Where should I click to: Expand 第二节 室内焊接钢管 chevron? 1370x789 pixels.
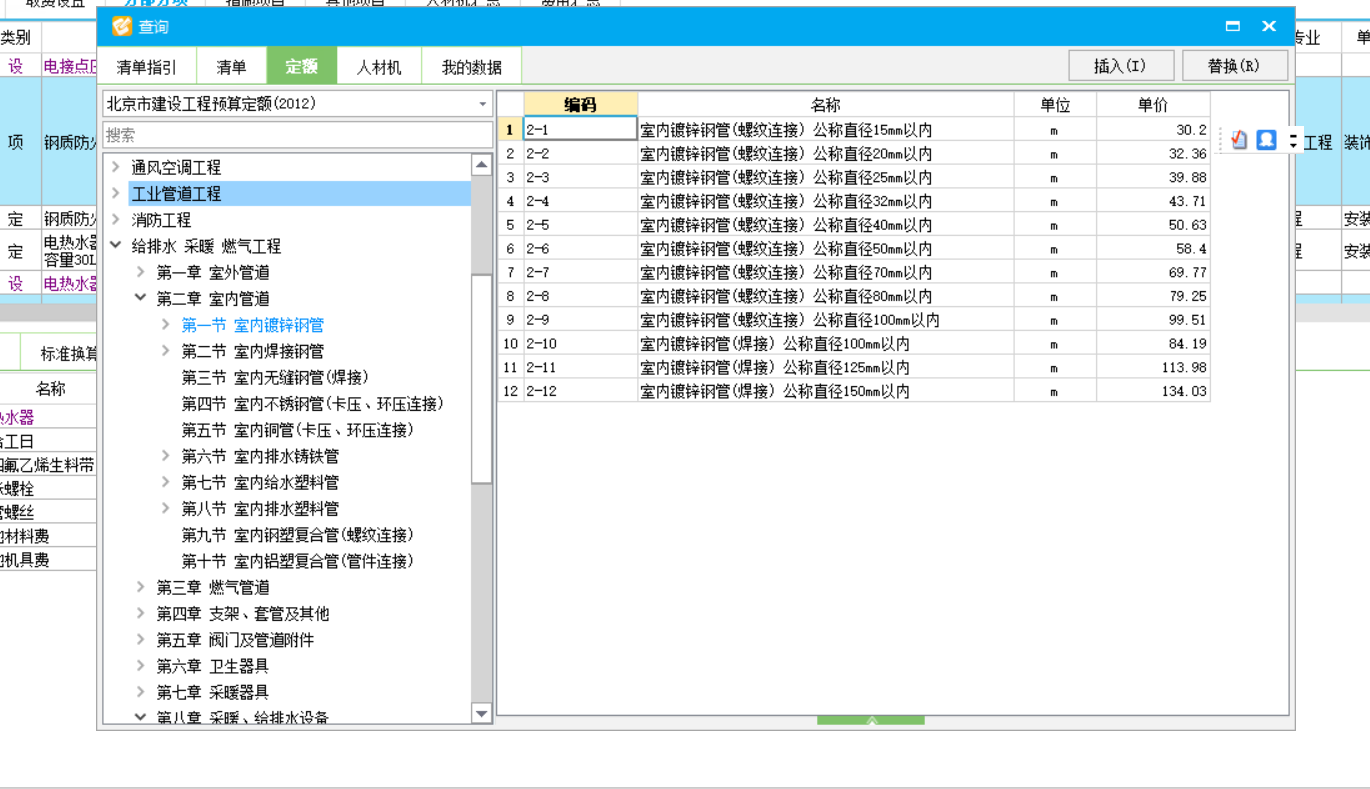point(166,350)
